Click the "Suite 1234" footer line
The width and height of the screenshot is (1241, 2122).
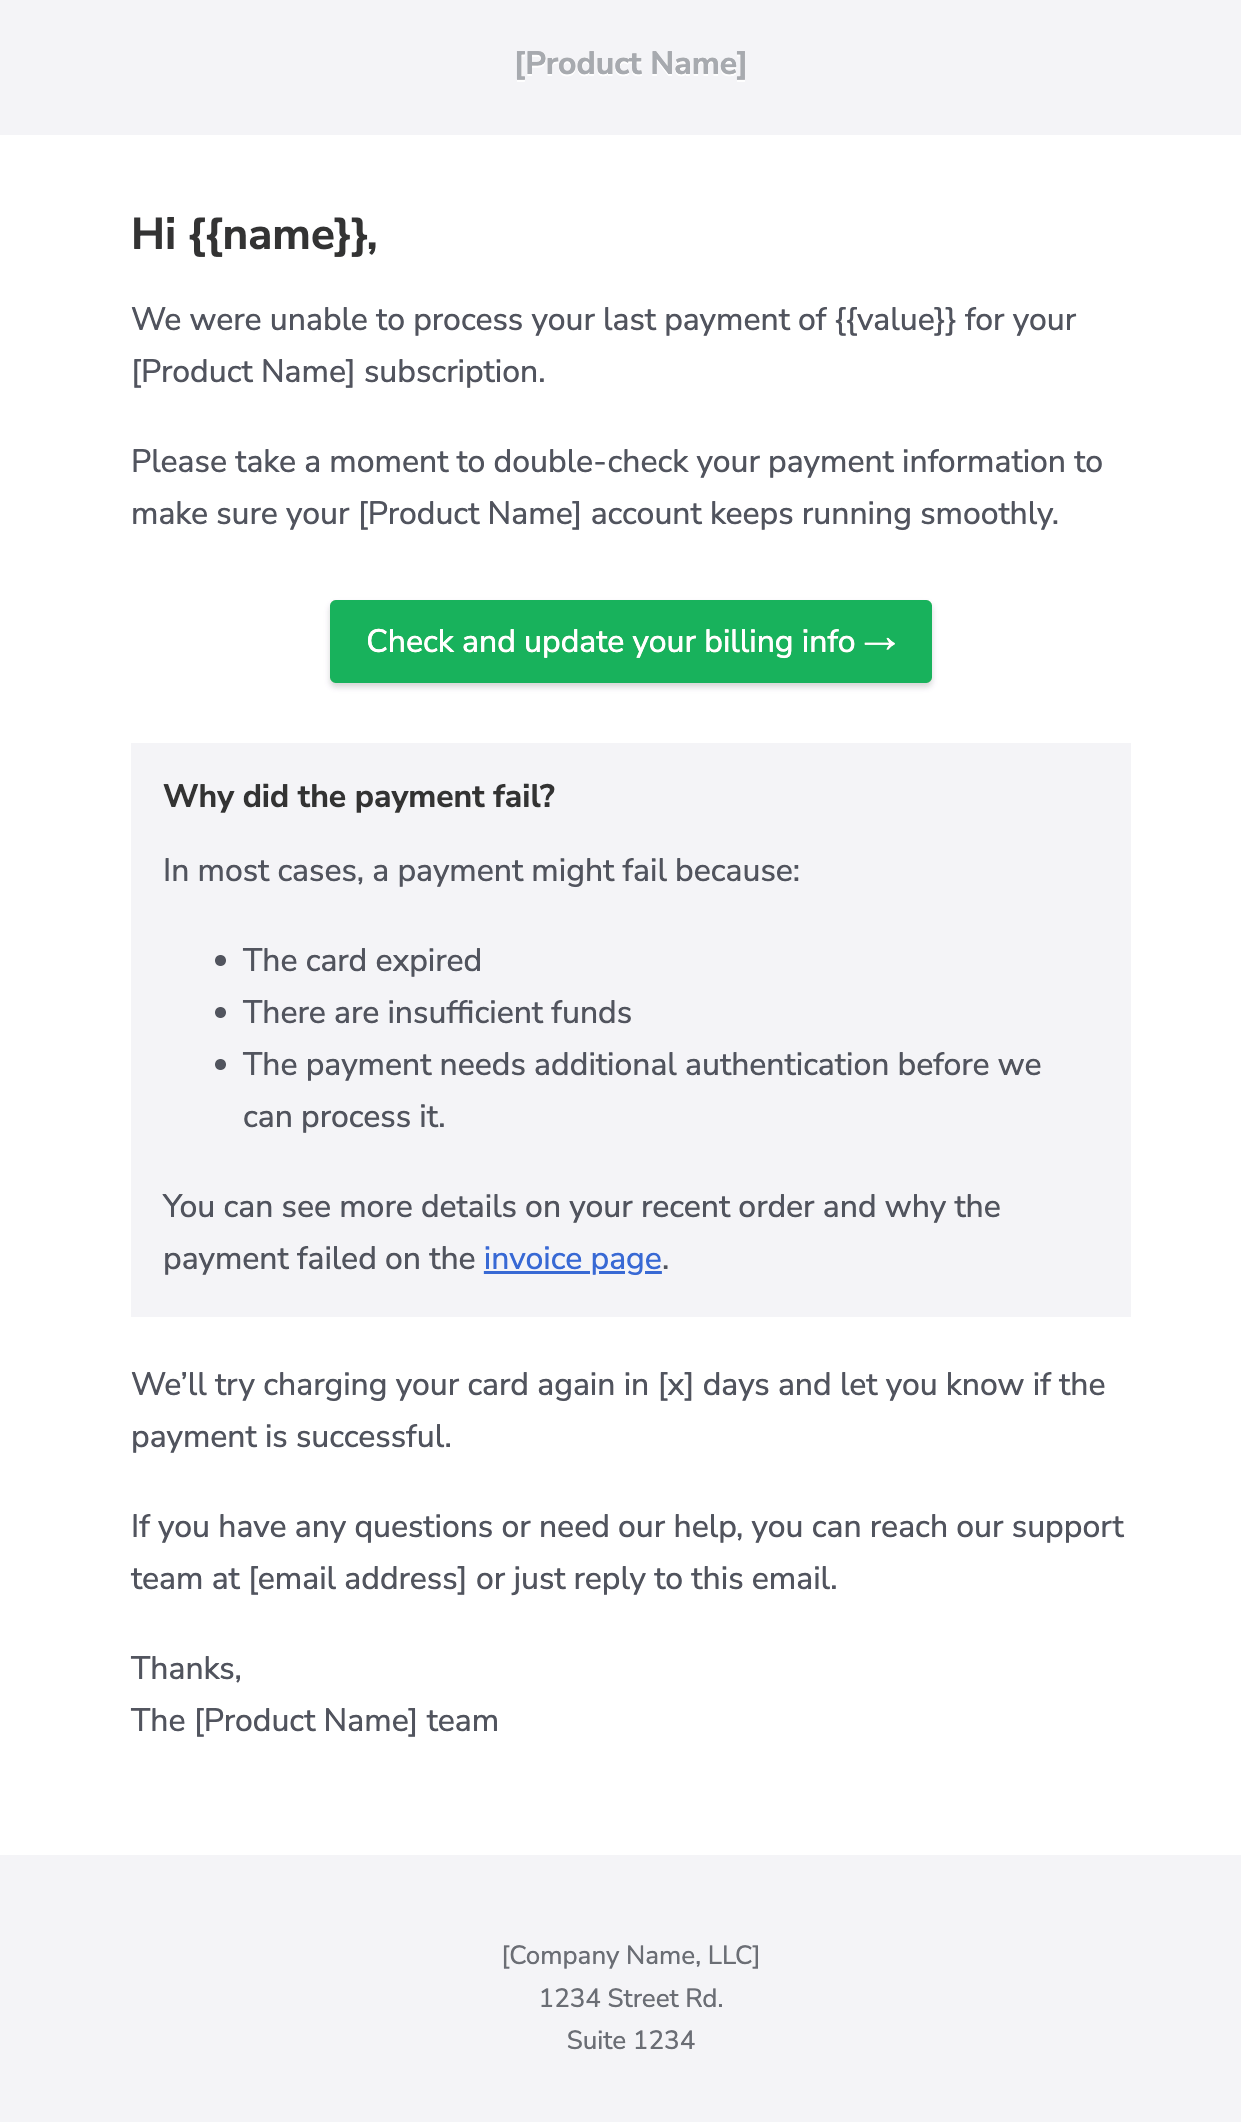[630, 2041]
